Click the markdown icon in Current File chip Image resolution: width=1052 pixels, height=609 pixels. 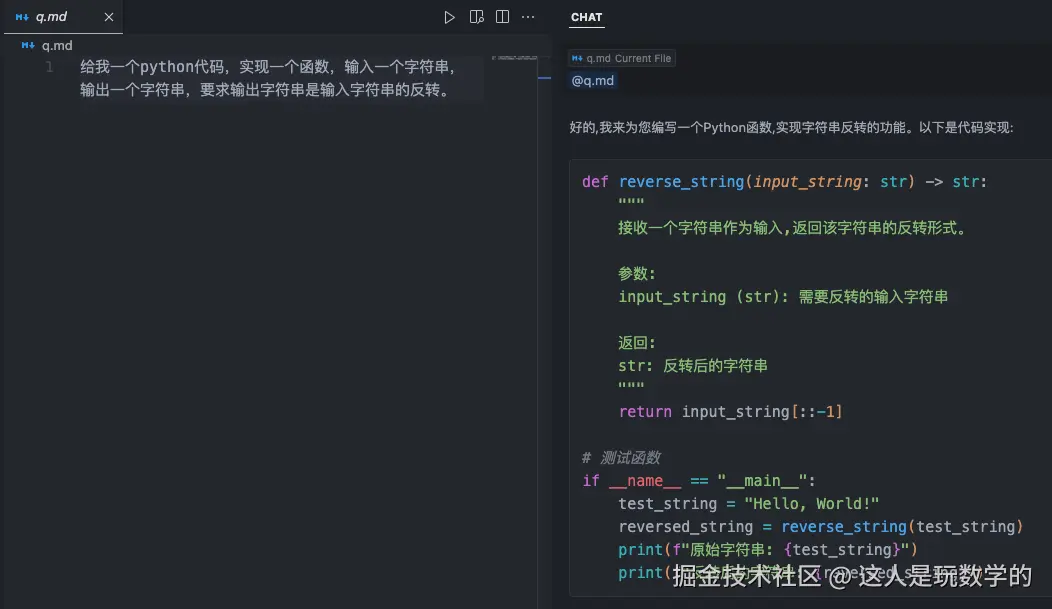[x=577, y=58]
